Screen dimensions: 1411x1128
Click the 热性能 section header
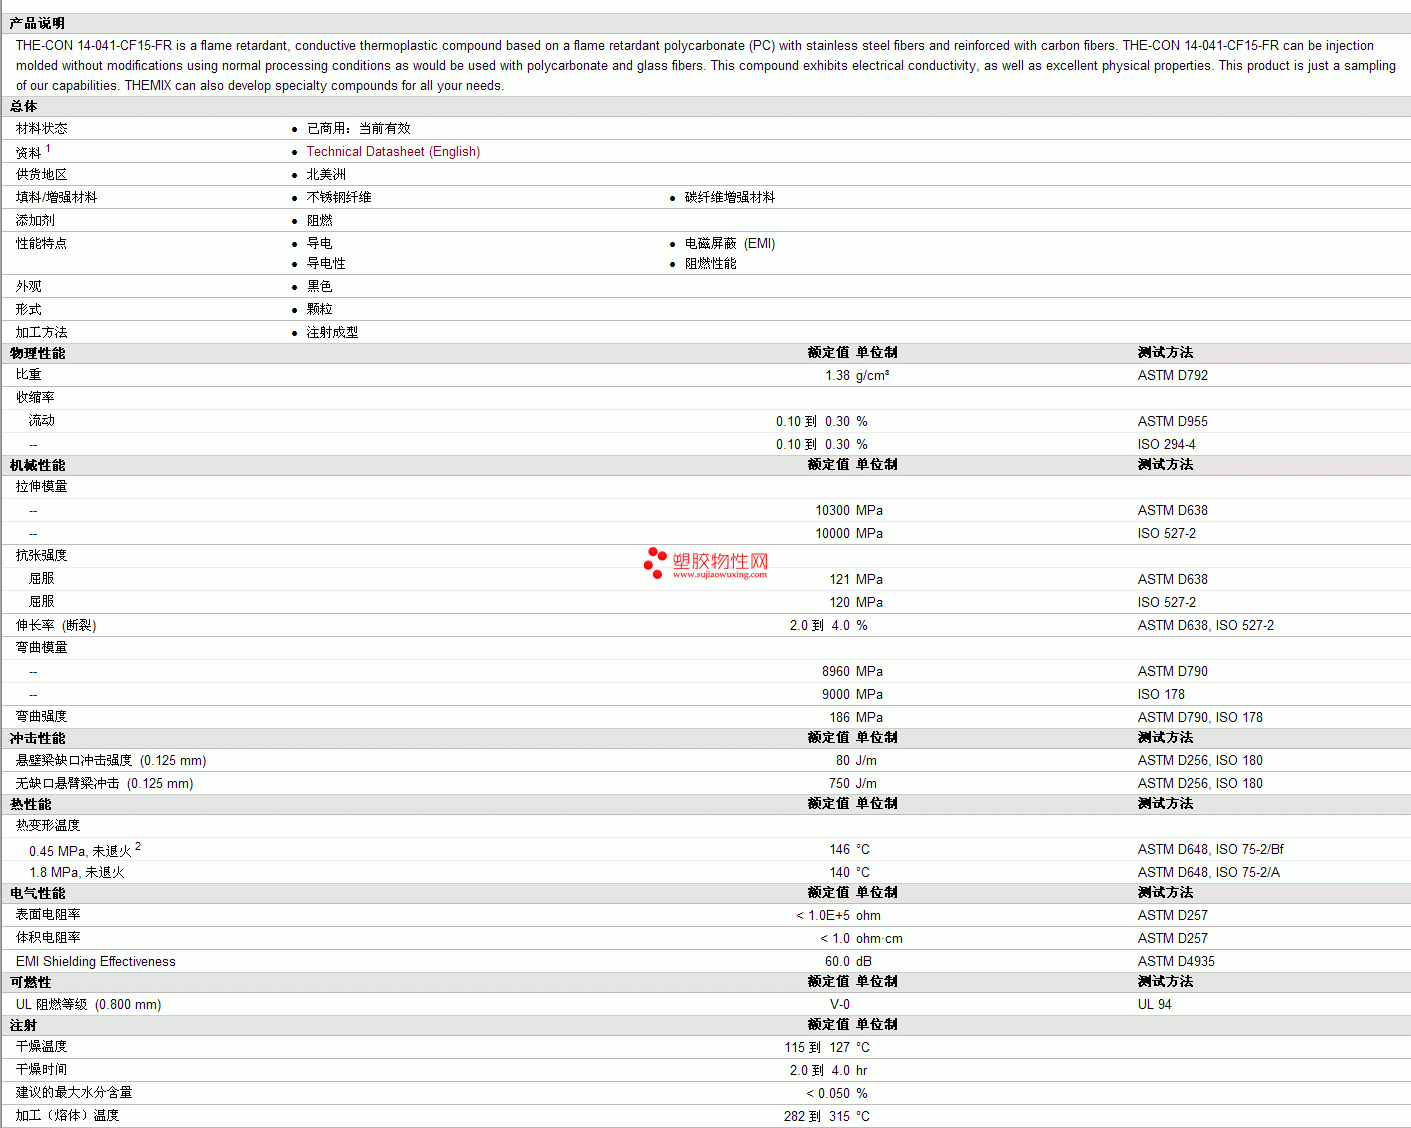click(31, 804)
